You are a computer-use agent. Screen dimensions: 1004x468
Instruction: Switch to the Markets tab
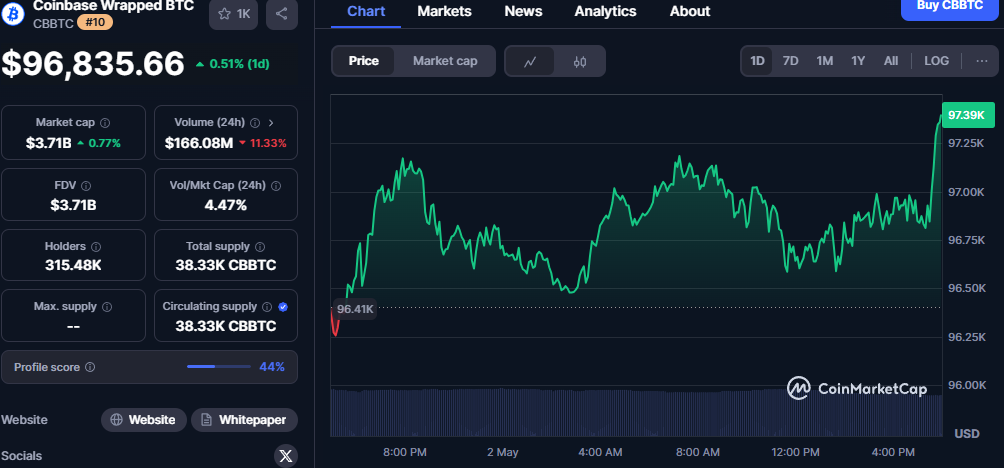pyautogui.click(x=444, y=12)
